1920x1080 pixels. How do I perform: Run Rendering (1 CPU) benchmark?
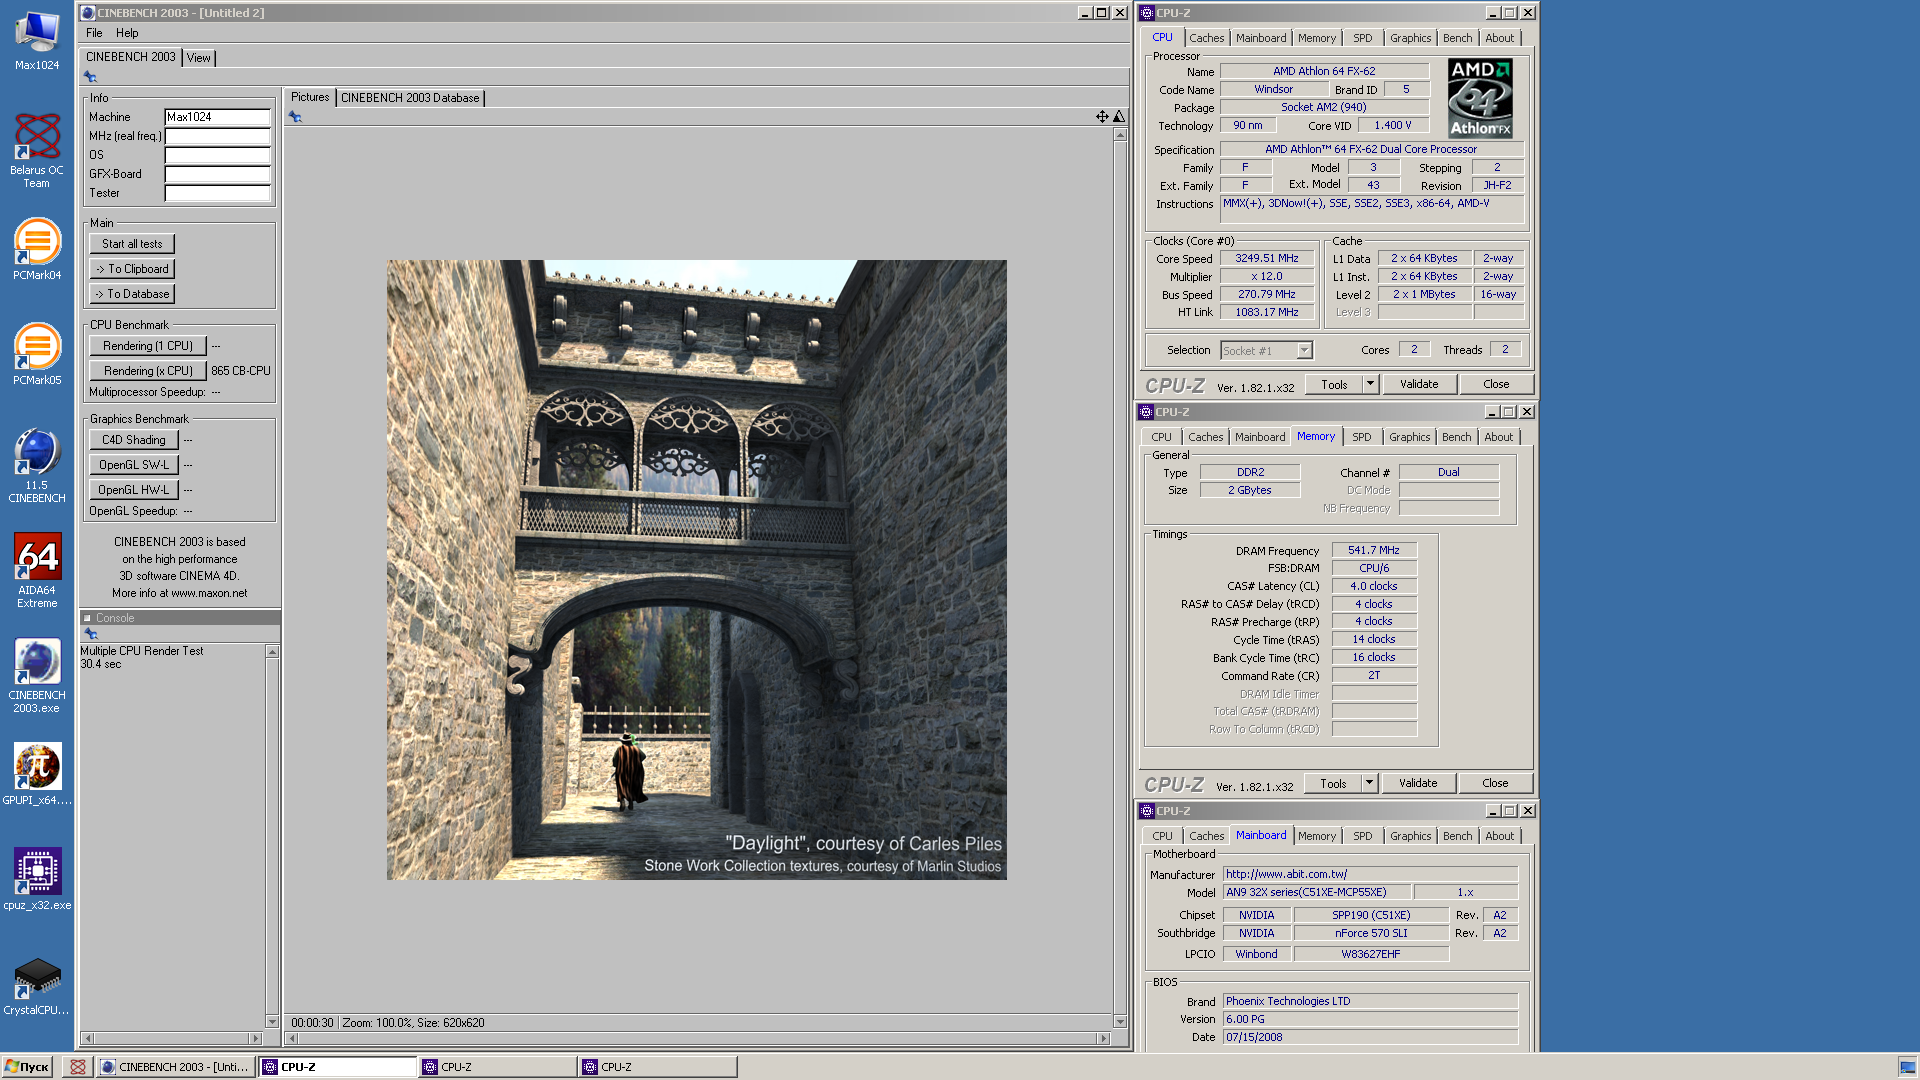(148, 346)
